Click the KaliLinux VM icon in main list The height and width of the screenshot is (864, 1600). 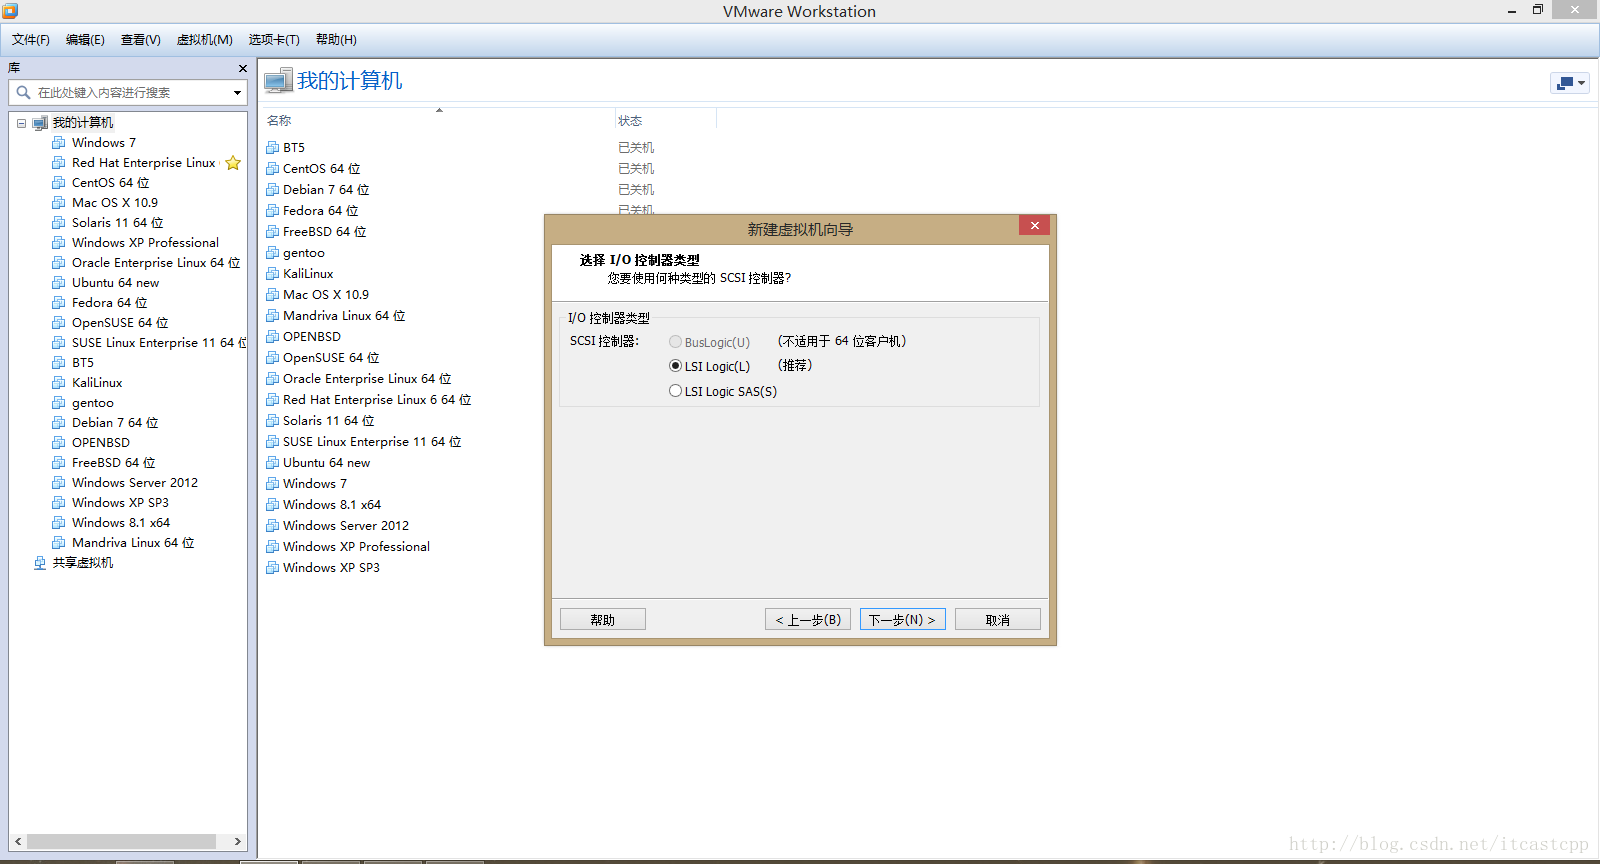click(273, 274)
